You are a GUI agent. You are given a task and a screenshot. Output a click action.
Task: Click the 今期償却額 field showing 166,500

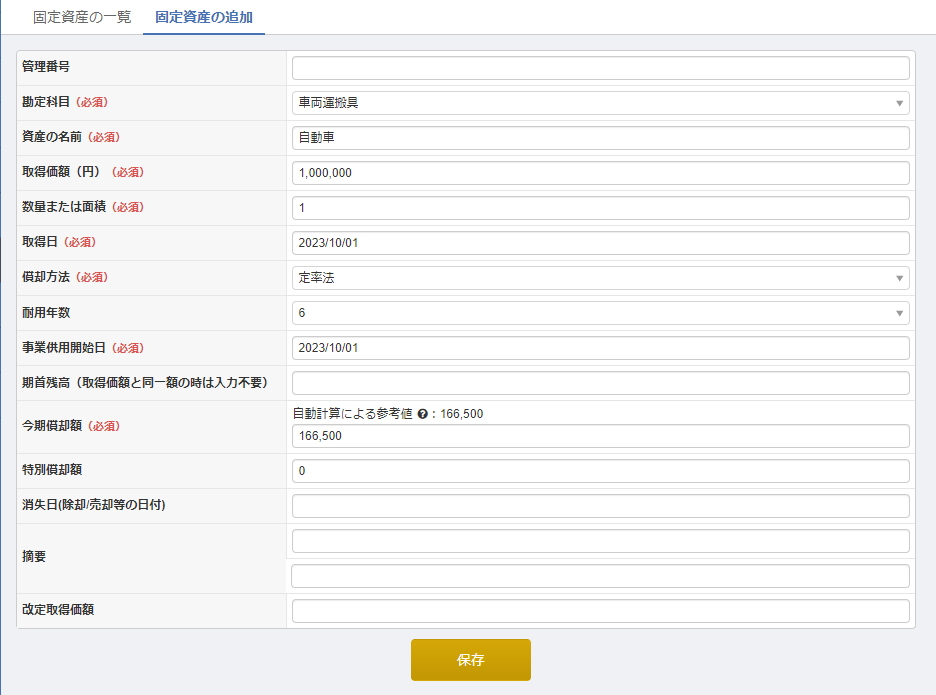600,436
